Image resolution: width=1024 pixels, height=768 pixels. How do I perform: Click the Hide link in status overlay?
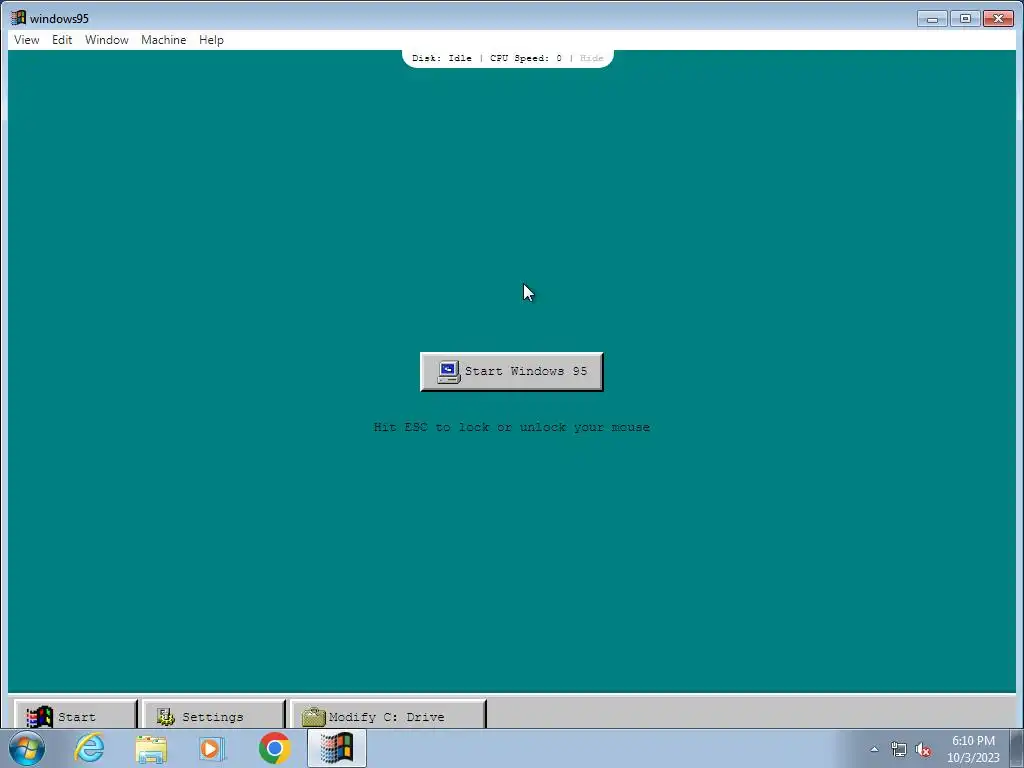(592, 58)
